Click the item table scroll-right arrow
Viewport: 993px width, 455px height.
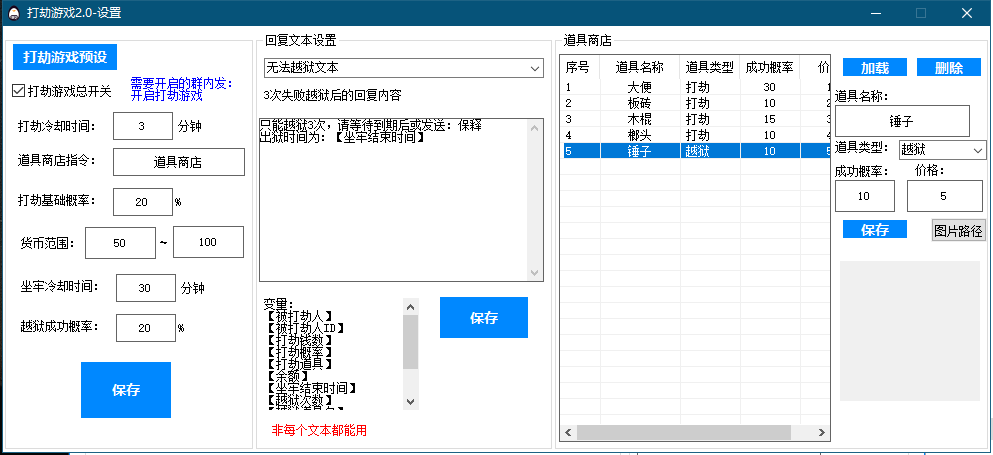[821, 432]
